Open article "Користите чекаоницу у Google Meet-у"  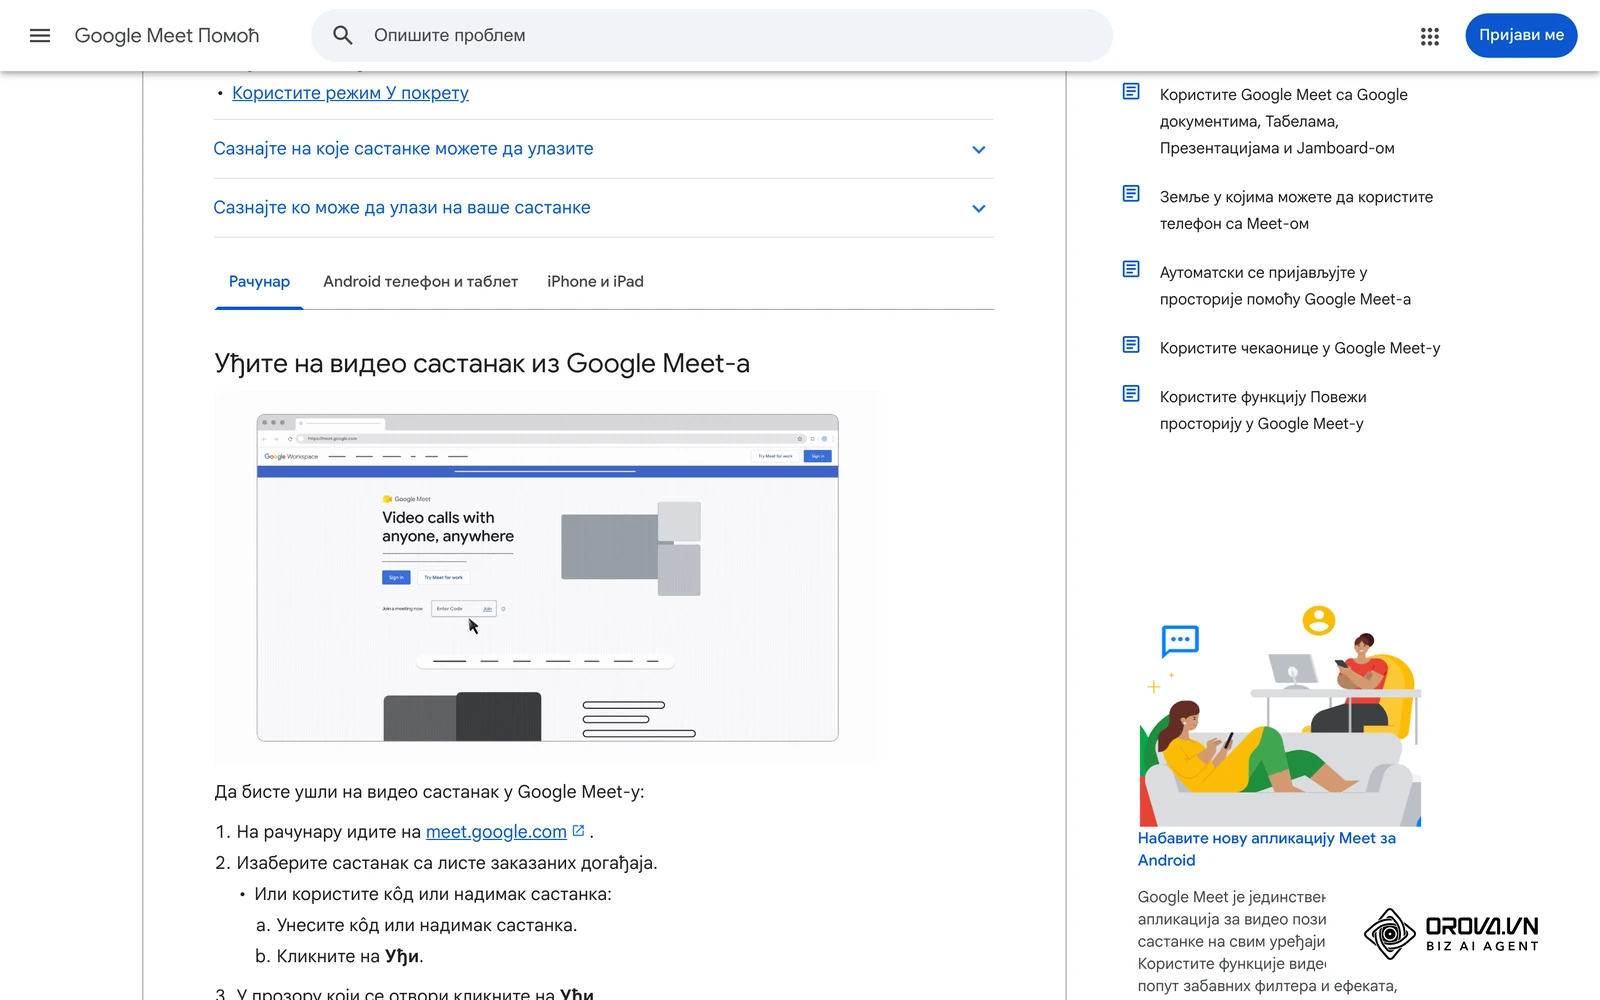1300,348
